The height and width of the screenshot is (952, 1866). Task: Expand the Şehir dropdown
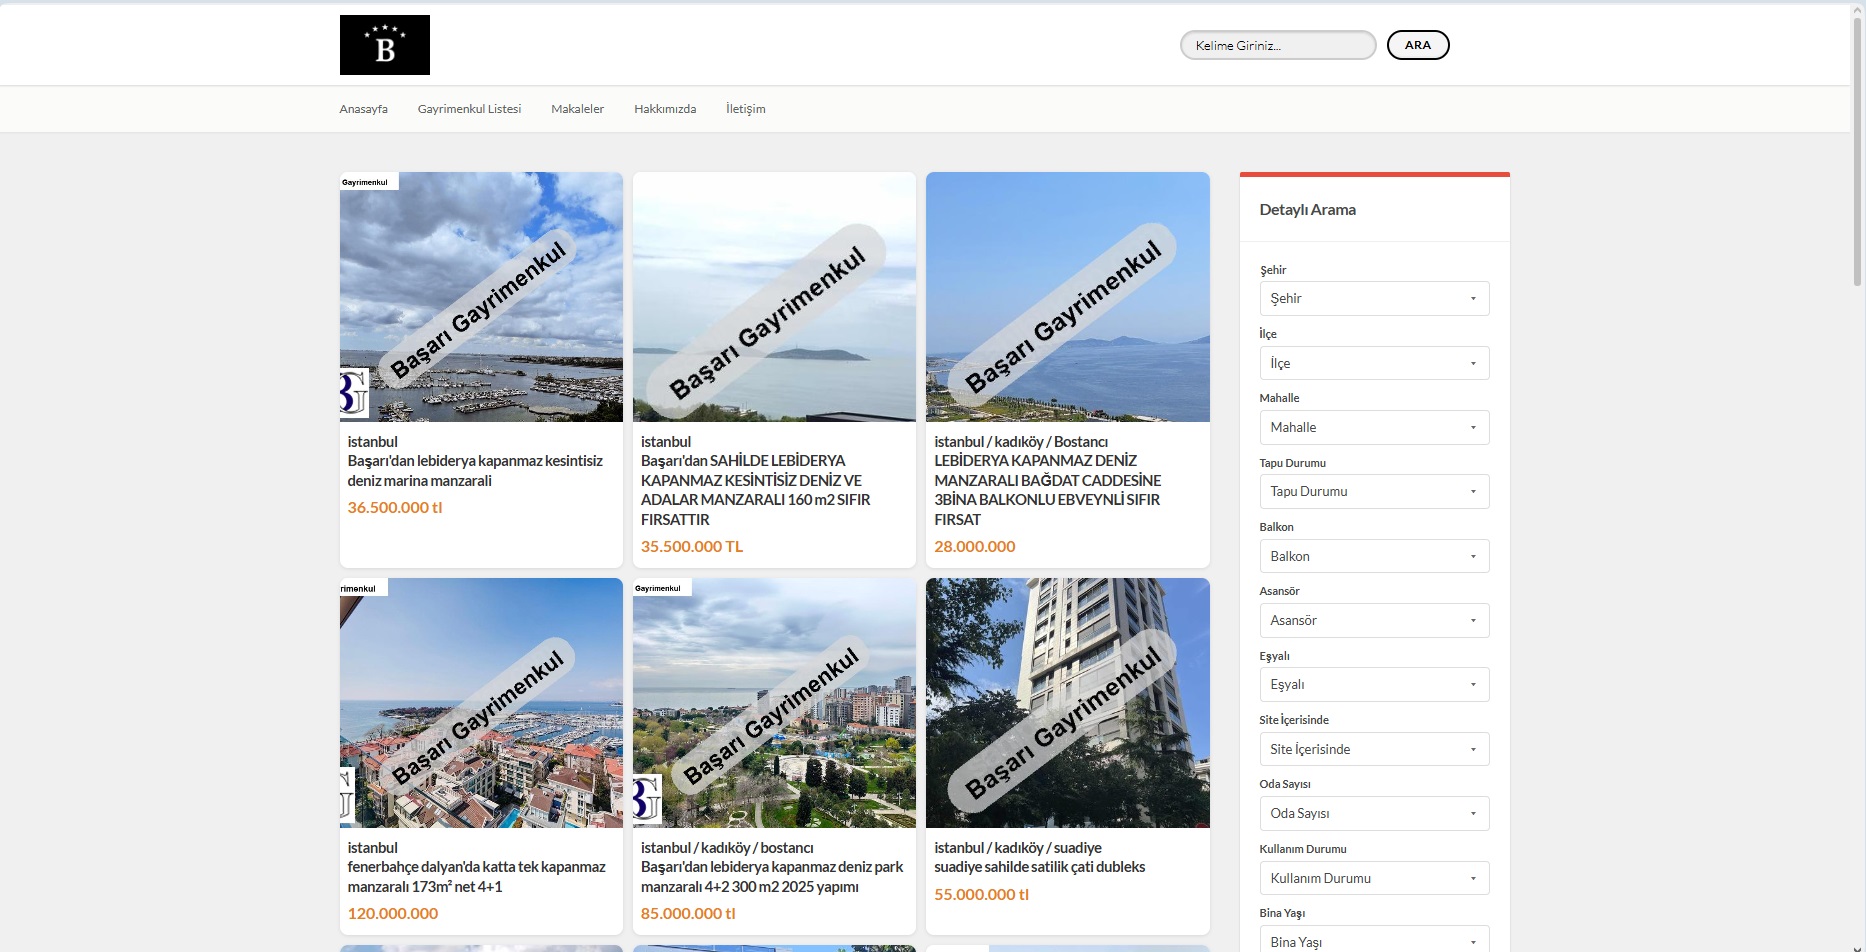click(x=1374, y=298)
